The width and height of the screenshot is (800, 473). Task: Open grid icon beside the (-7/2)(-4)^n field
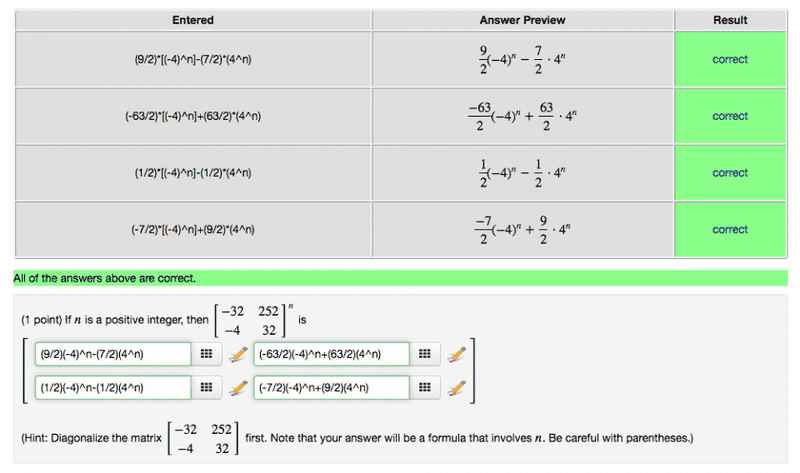424,388
